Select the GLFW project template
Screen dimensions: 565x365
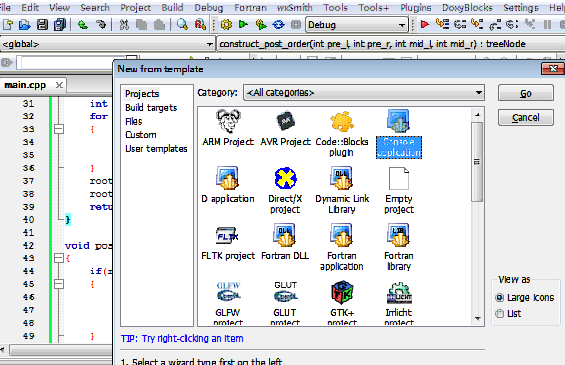tap(228, 302)
